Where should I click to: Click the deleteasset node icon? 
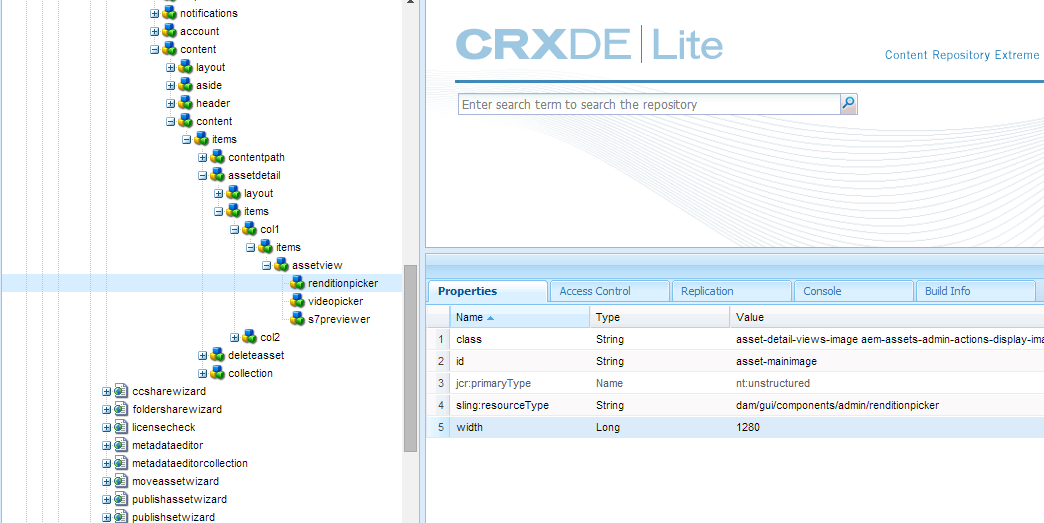pyautogui.click(x=218, y=355)
